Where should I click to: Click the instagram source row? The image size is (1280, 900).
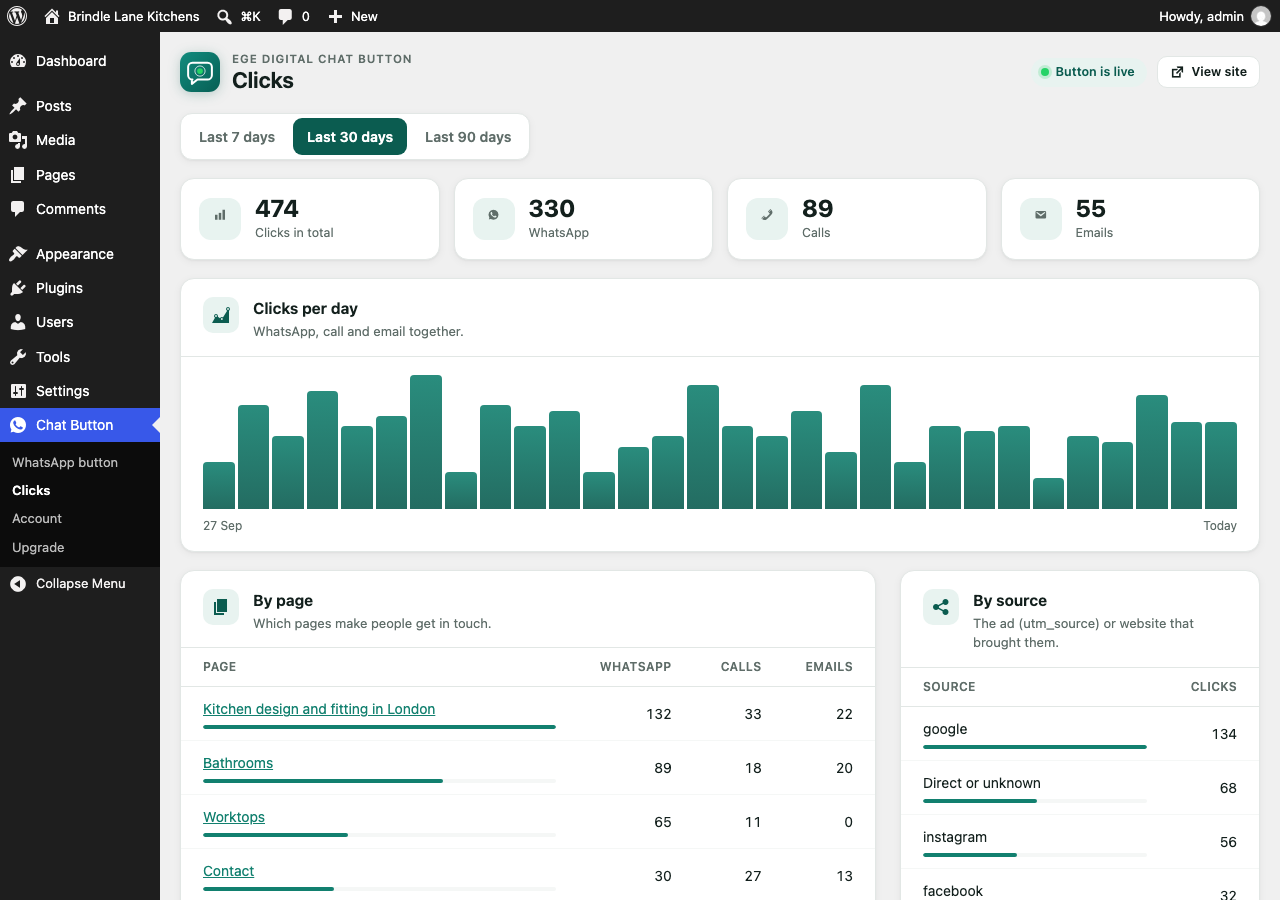click(x=1080, y=842)
